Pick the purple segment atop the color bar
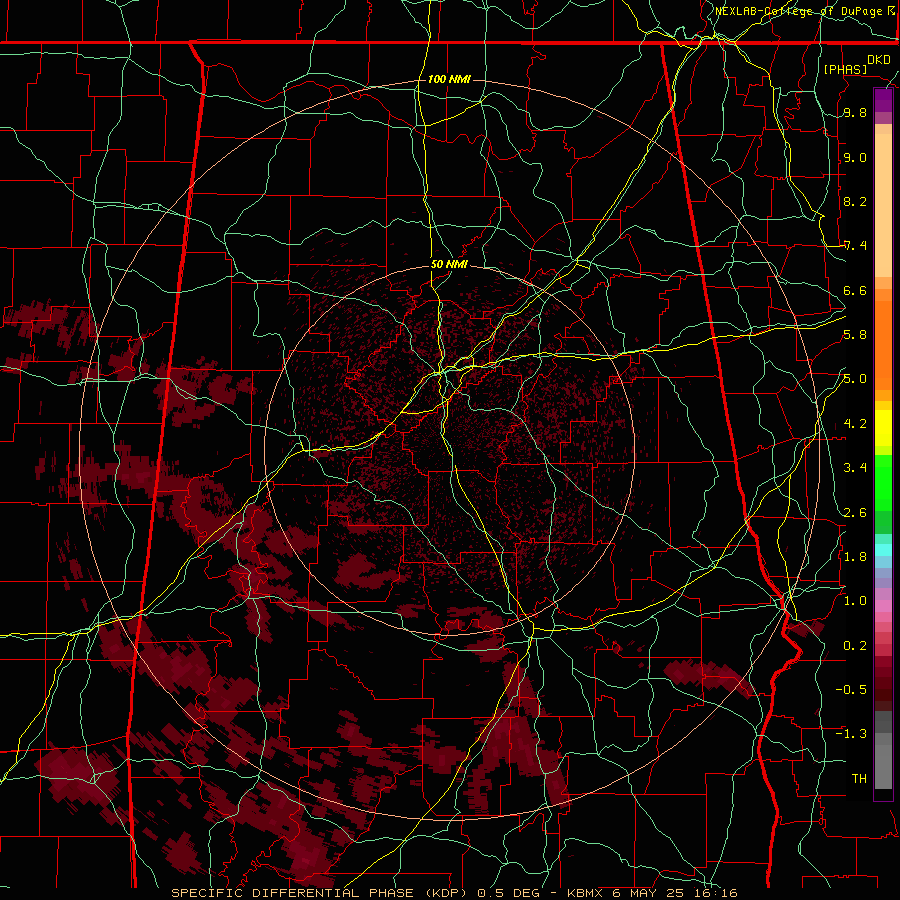Image resolution: width=900 pixels, height=900 pixels. click(x=883, y=100)
